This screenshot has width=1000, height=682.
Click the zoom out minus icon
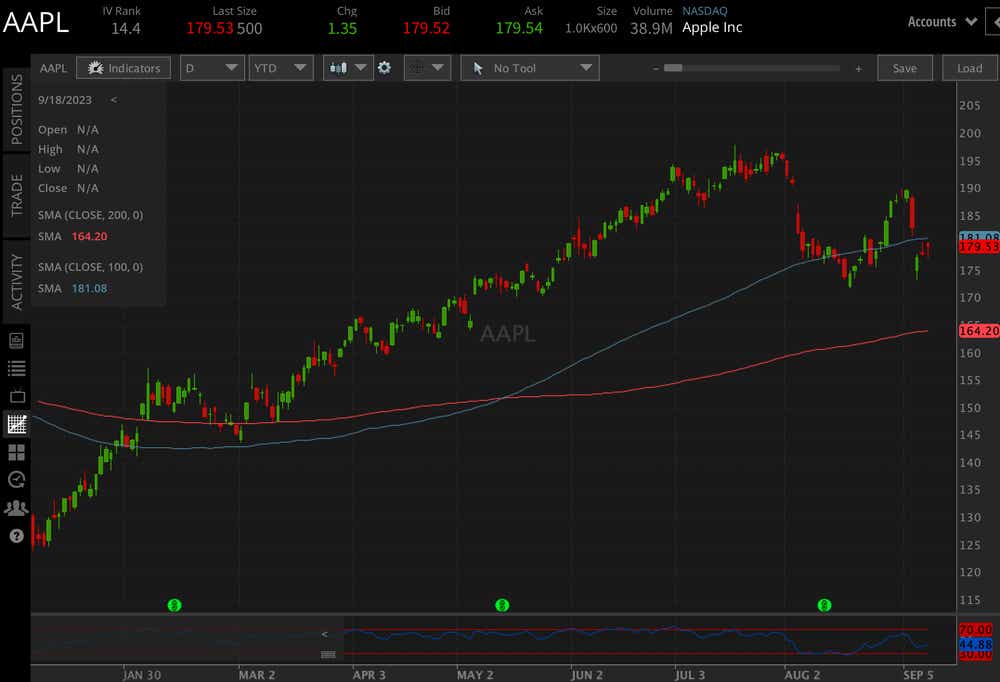(656, 68)
